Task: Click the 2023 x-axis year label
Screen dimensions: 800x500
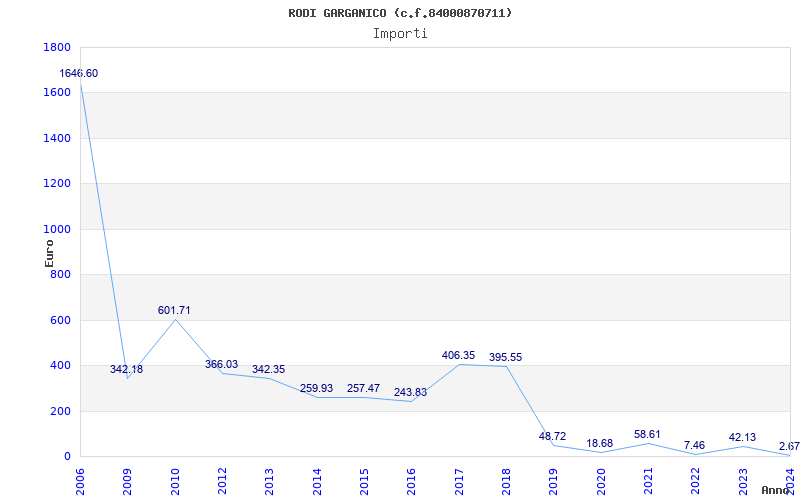Action: point(743,482)
